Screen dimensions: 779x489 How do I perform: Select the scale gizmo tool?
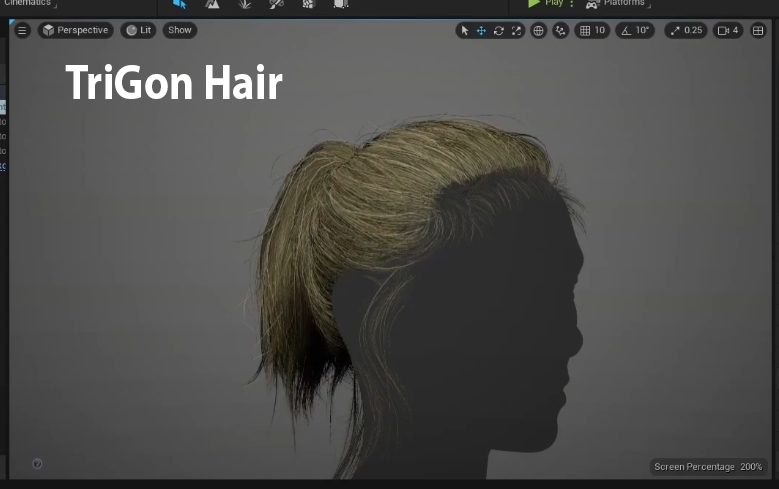516,31
